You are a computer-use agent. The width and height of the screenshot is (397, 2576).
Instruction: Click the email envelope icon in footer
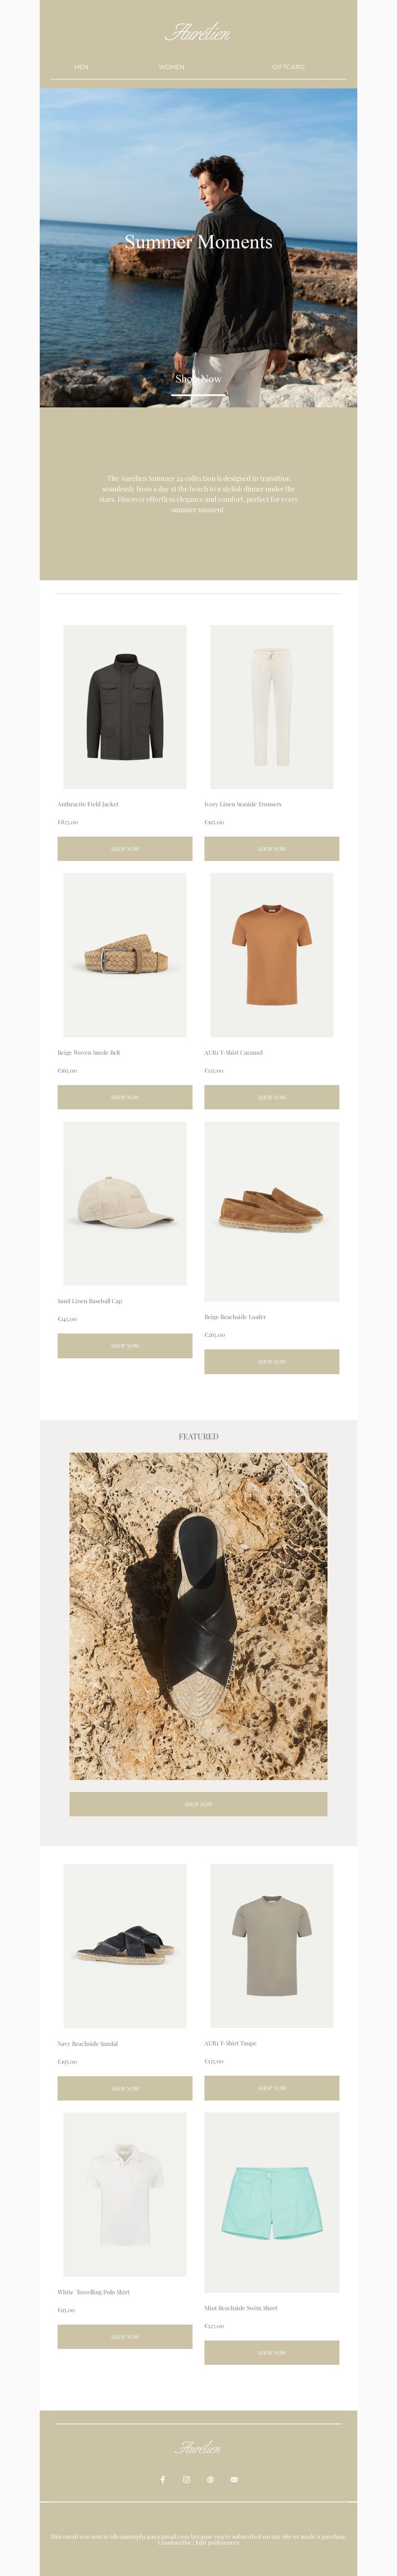click(234, 2479)
